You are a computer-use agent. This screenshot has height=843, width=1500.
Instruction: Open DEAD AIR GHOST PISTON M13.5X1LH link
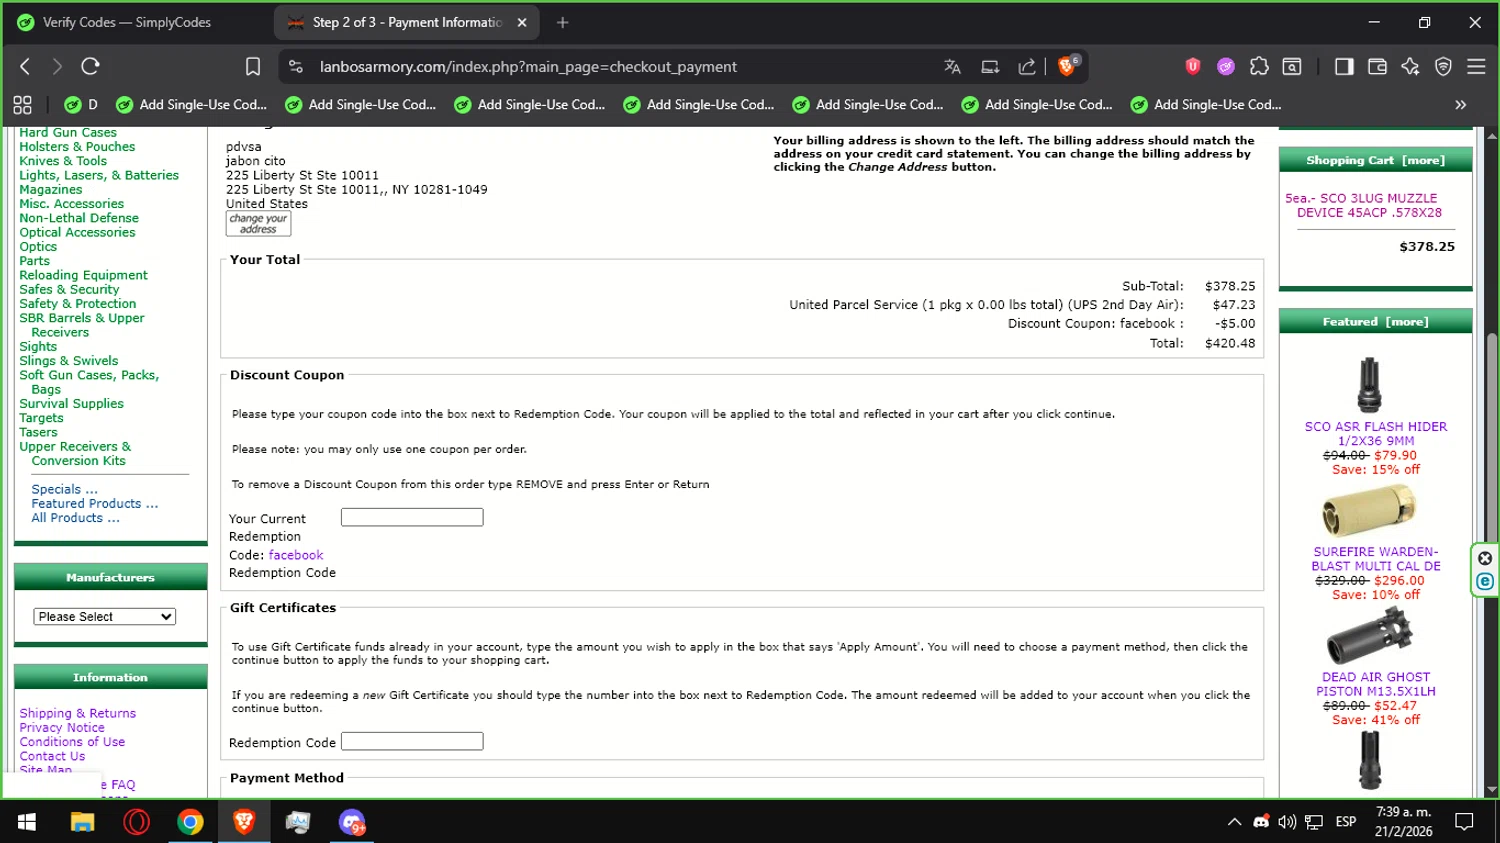pyautogui.click(x=1376, y=684)
